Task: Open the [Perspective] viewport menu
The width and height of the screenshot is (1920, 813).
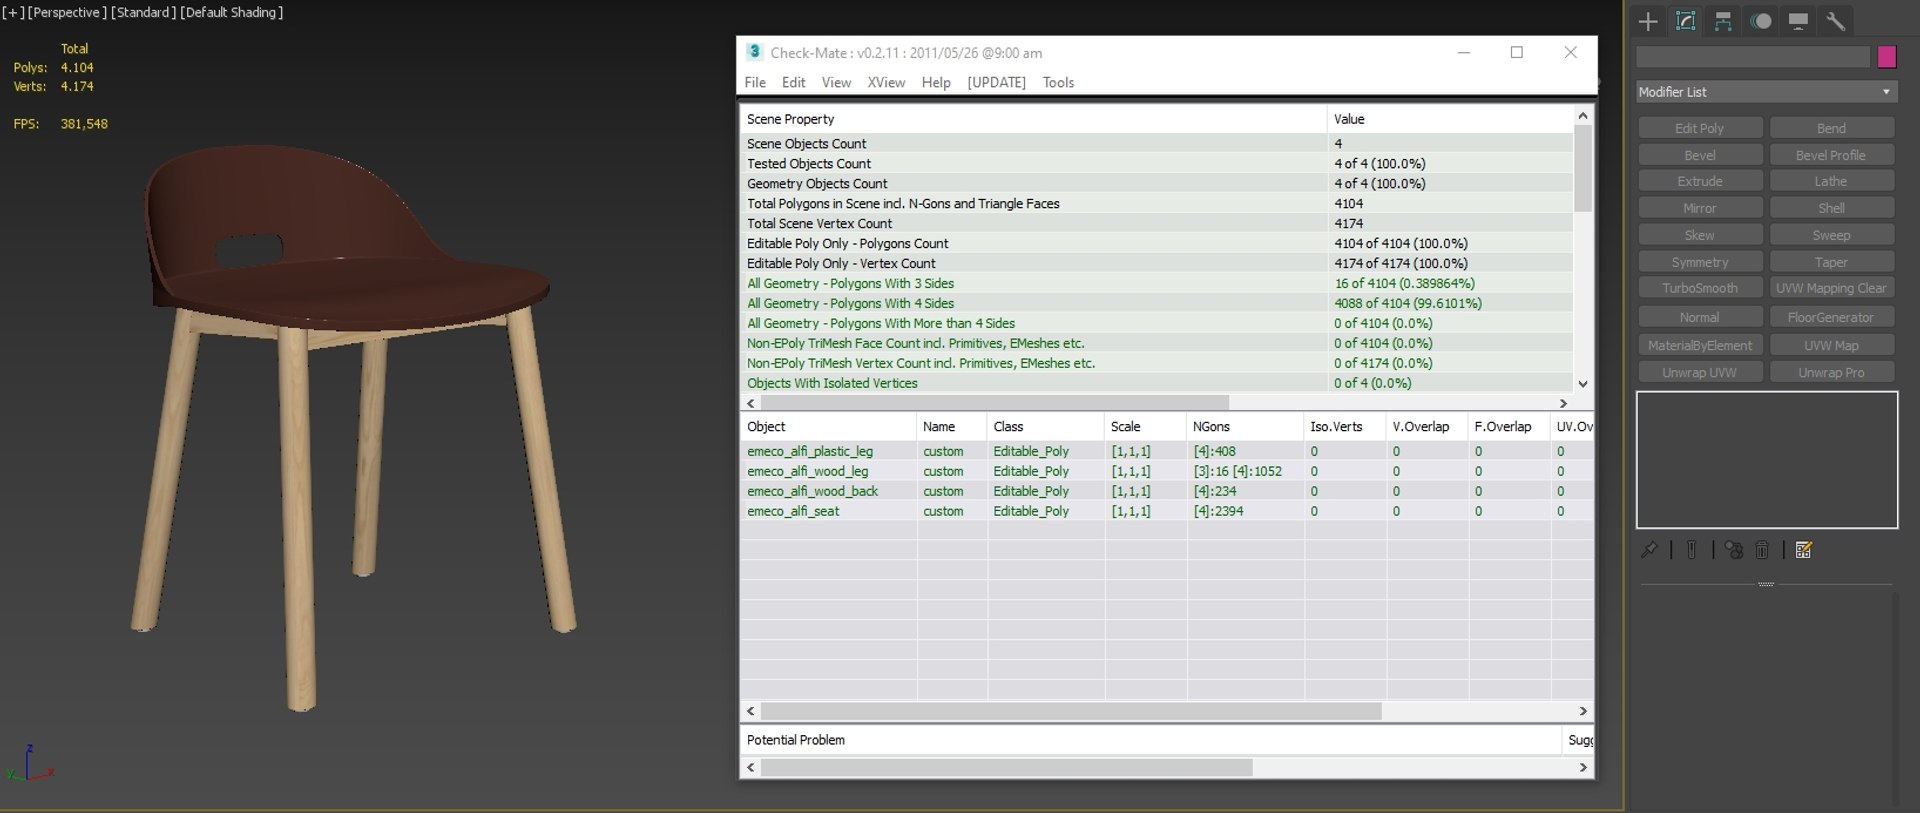Action: [x=67, y=12]
